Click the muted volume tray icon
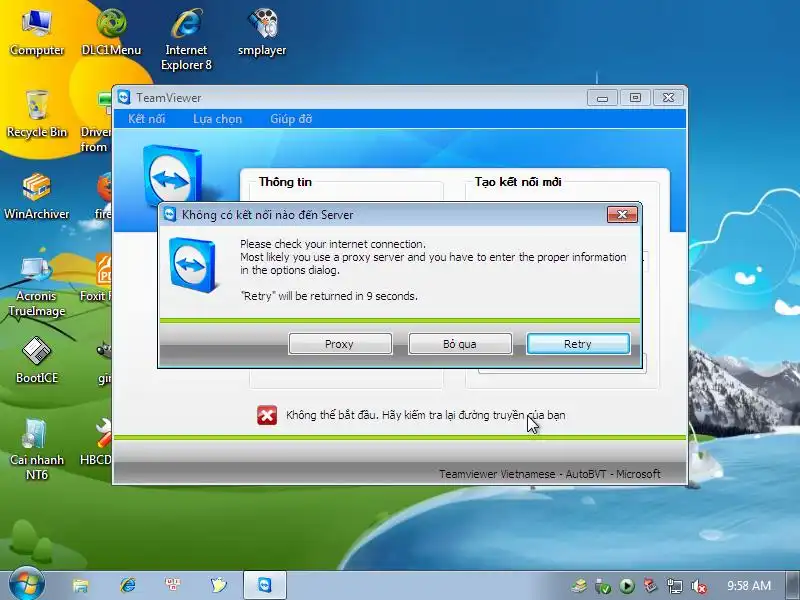 [698, 587]
